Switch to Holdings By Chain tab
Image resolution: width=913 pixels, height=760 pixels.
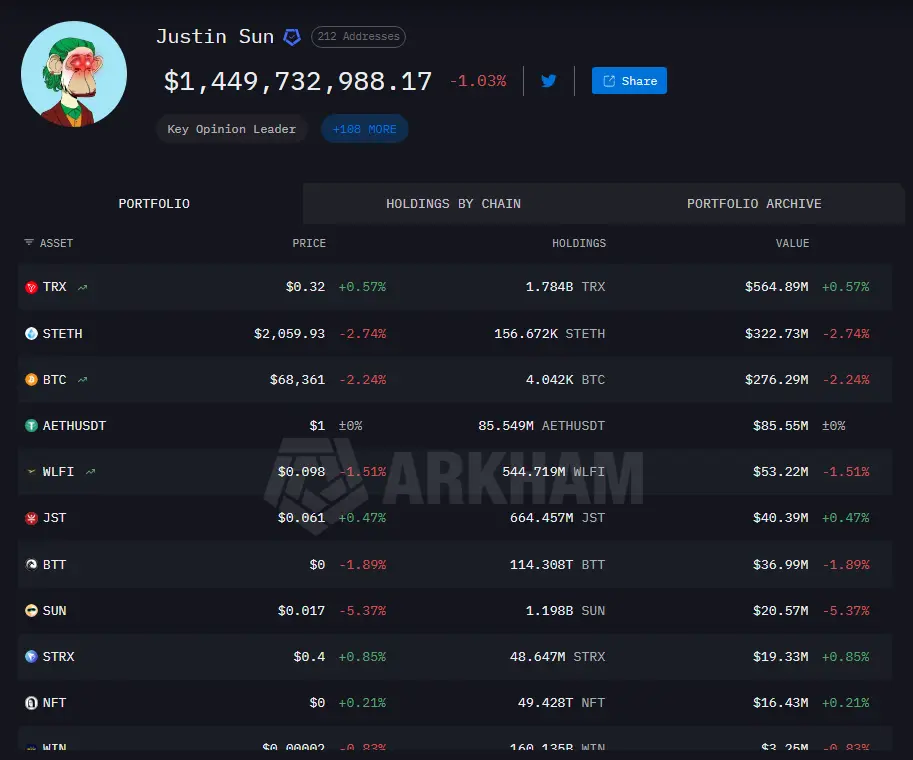coord(453,204)
